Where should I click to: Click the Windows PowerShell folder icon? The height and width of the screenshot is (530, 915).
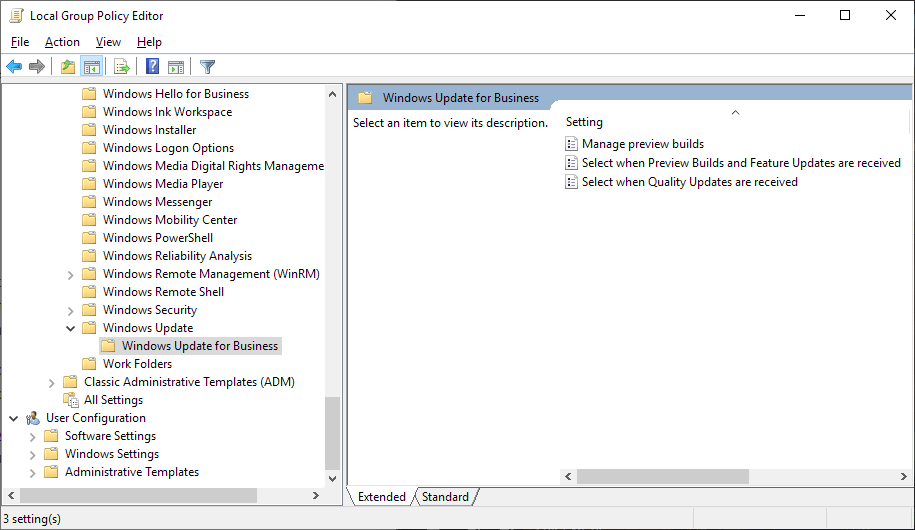(89, 238)
